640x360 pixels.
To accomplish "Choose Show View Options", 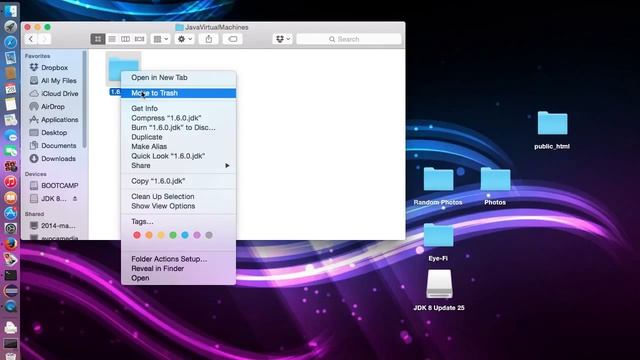I will (x=178, y=206).
